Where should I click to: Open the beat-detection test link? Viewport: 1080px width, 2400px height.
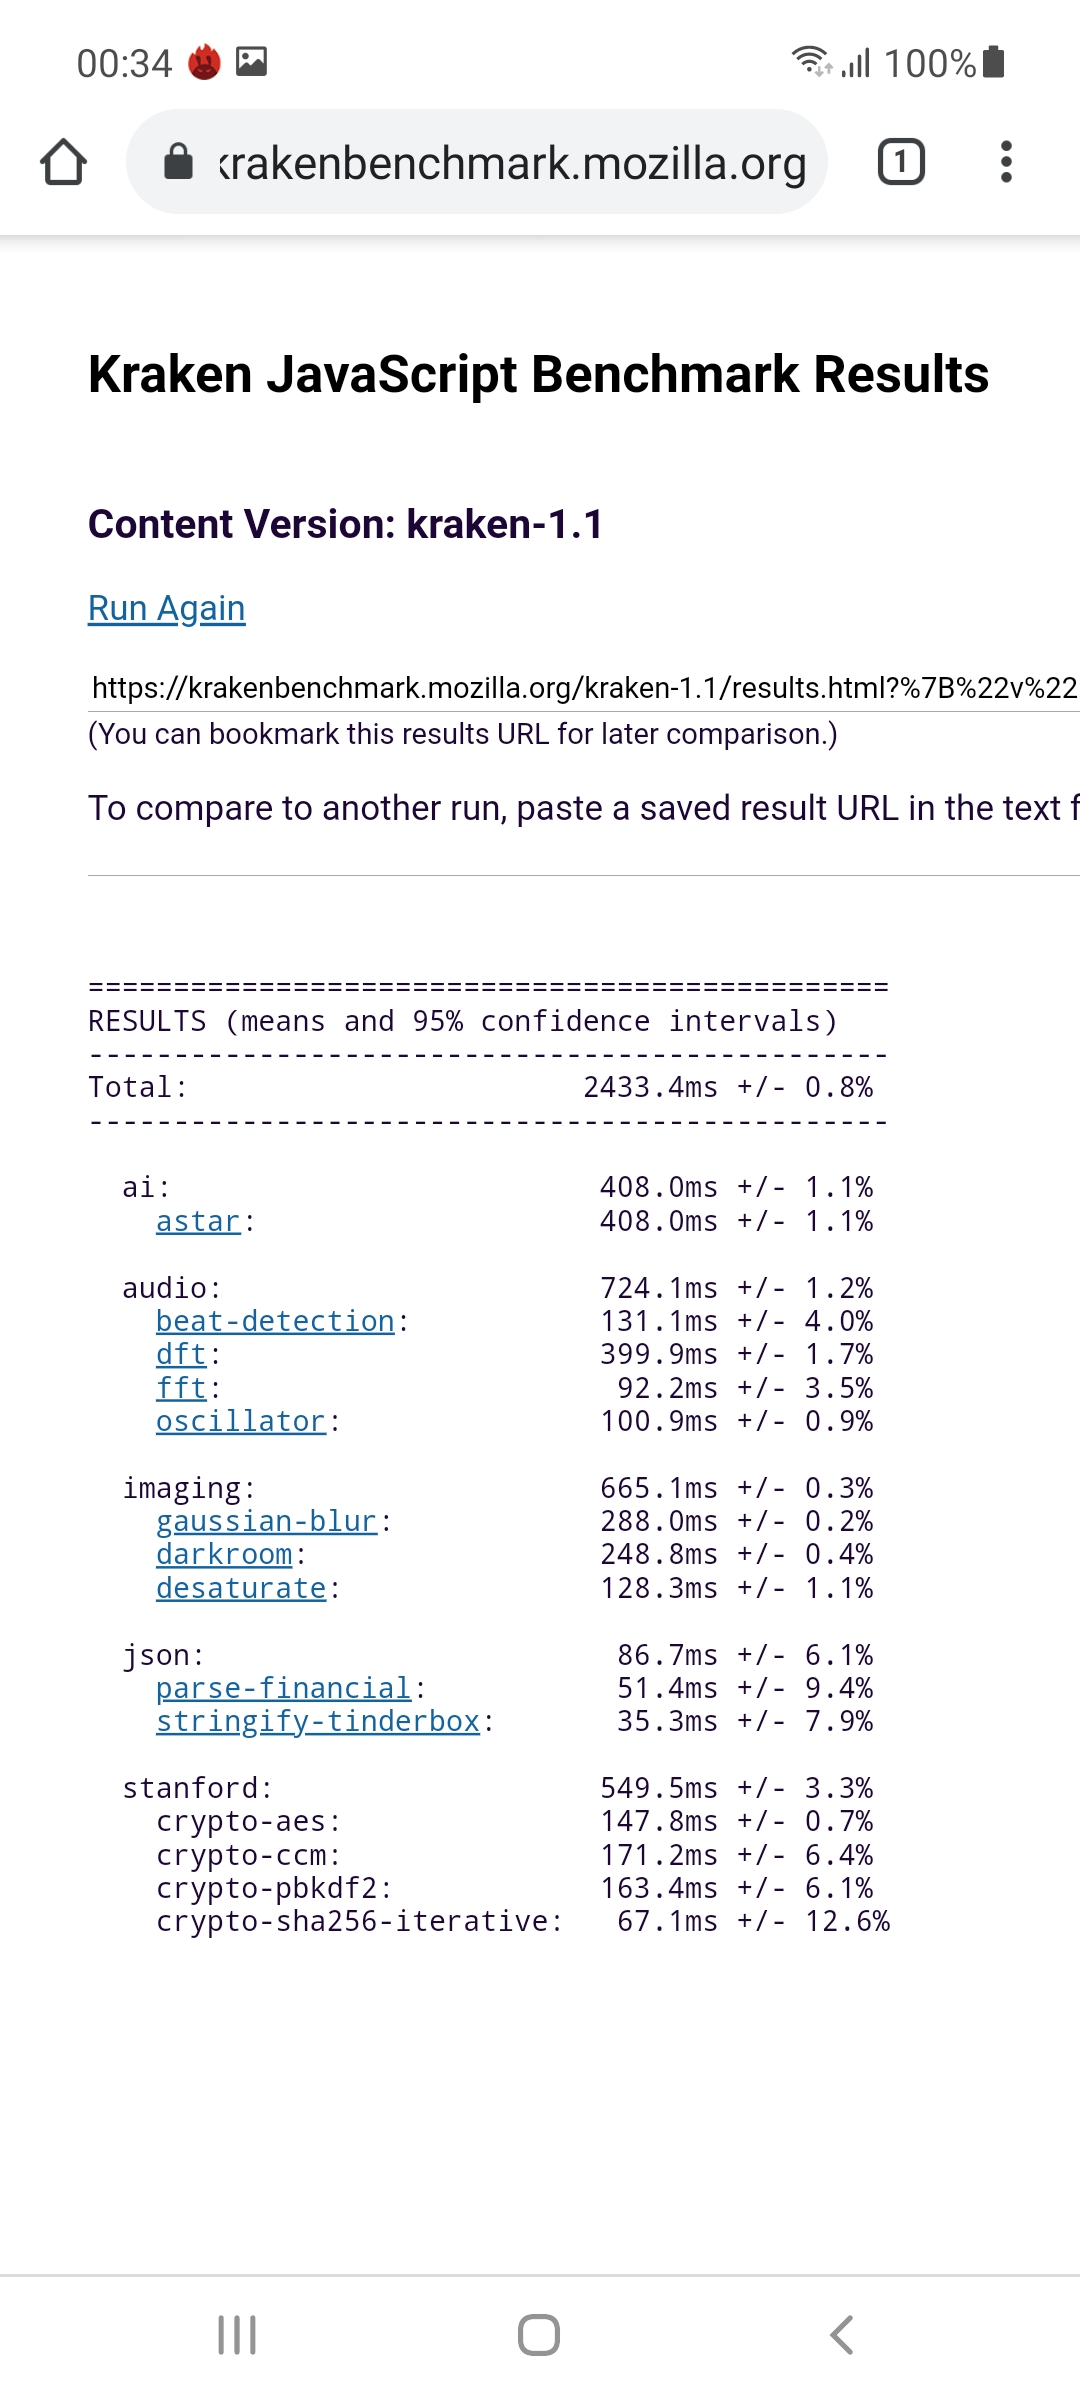click(275, 1321)
